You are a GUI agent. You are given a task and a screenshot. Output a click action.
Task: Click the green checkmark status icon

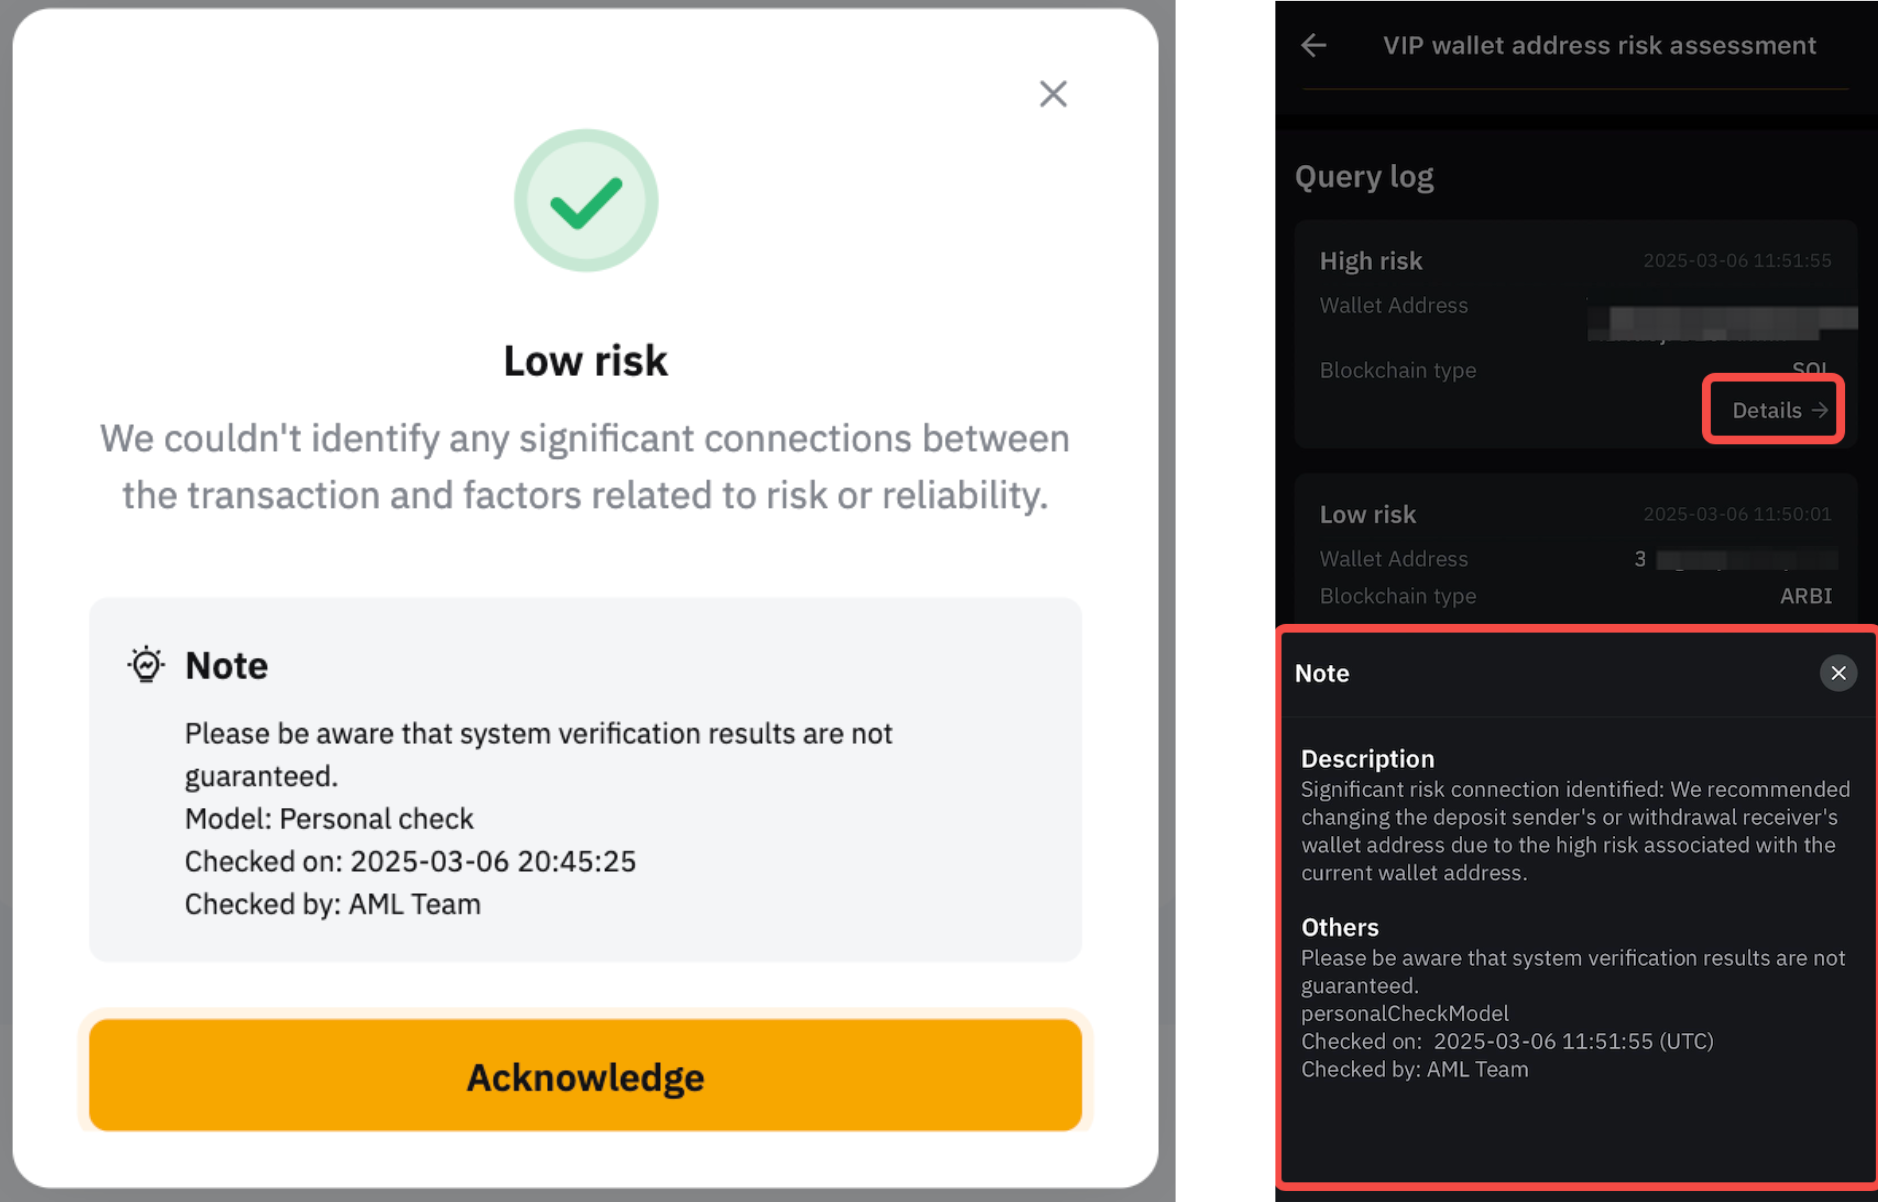586,201
